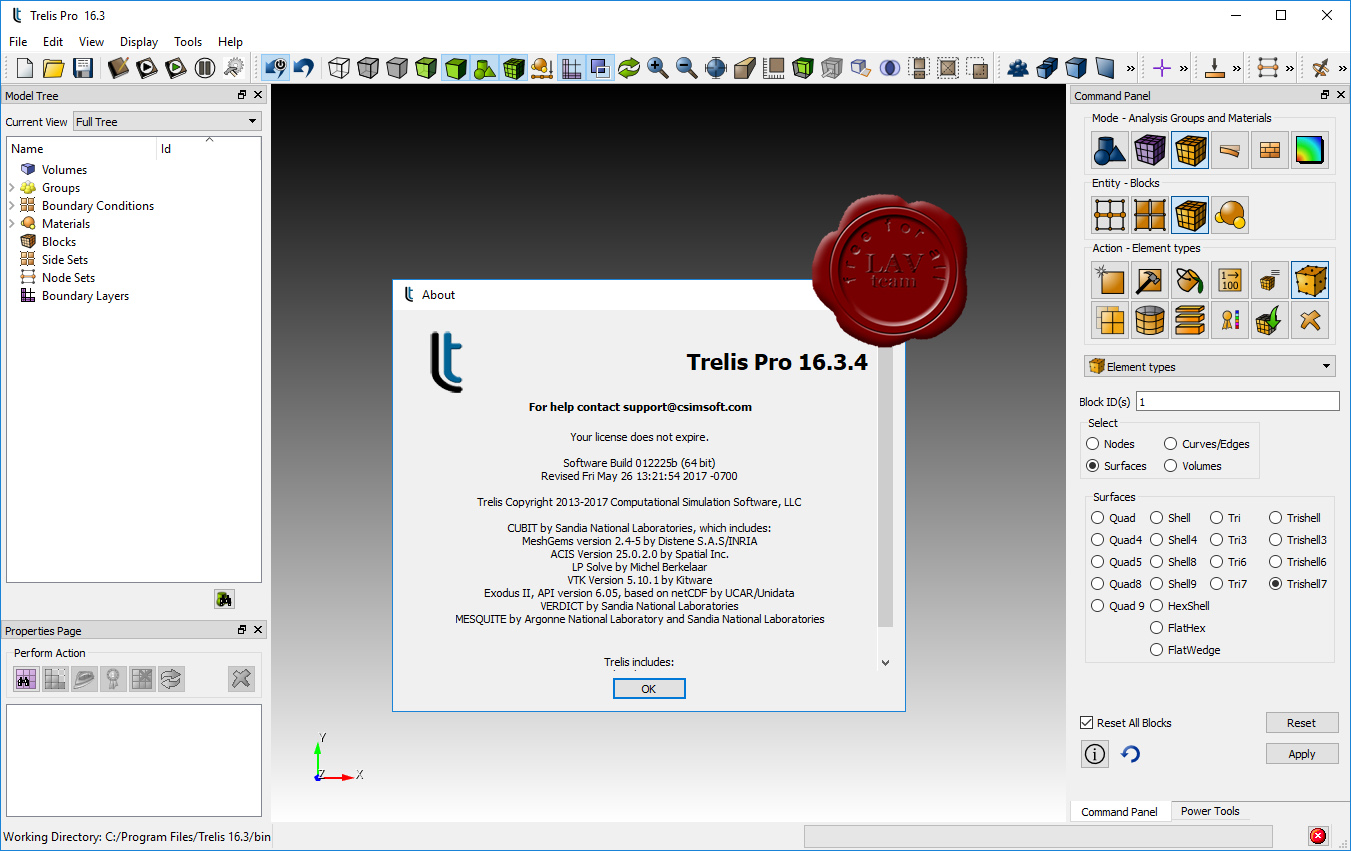Select the Geometry mode shapes icon
Screen dimensions: 1351x851
pos(1110,150)
